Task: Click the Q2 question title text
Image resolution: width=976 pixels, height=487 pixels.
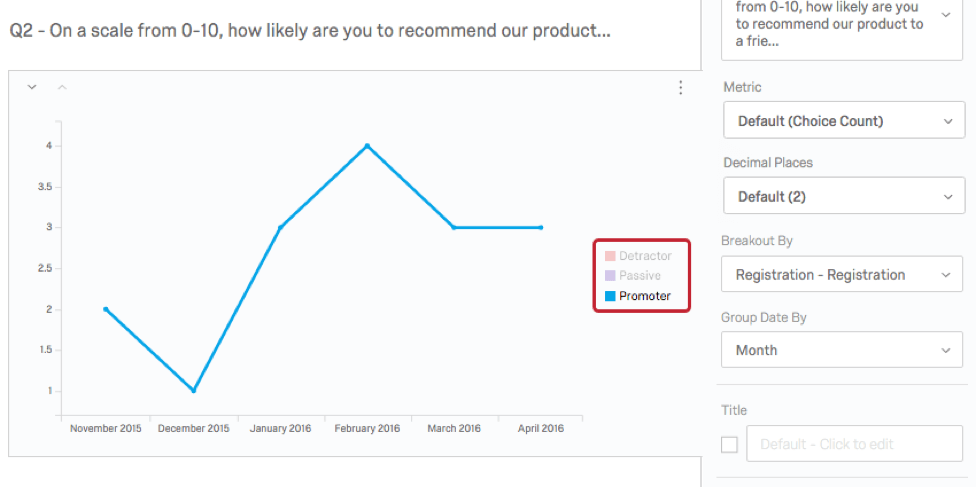Action: tap(310, 31)
